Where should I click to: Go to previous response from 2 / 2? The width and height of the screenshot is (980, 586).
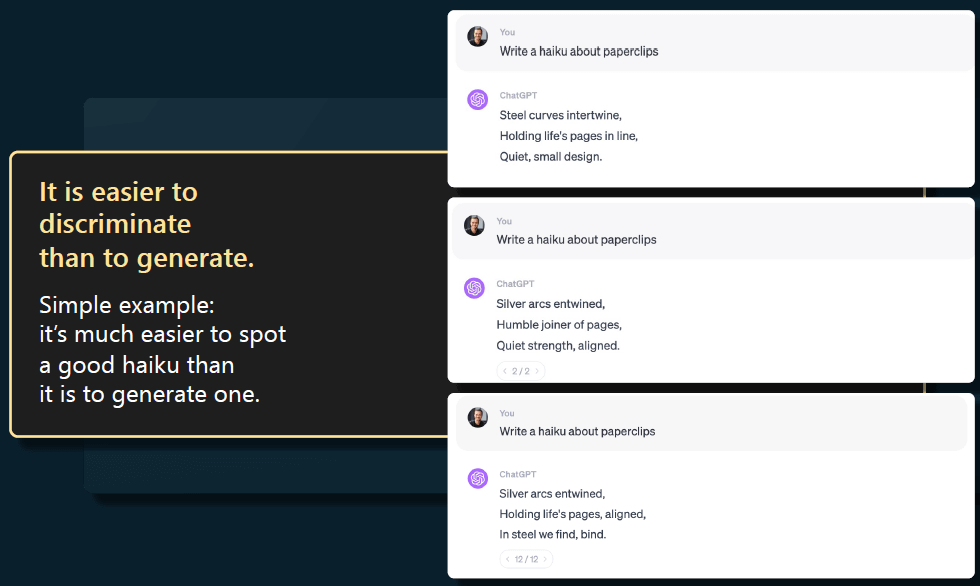[505, 371]
